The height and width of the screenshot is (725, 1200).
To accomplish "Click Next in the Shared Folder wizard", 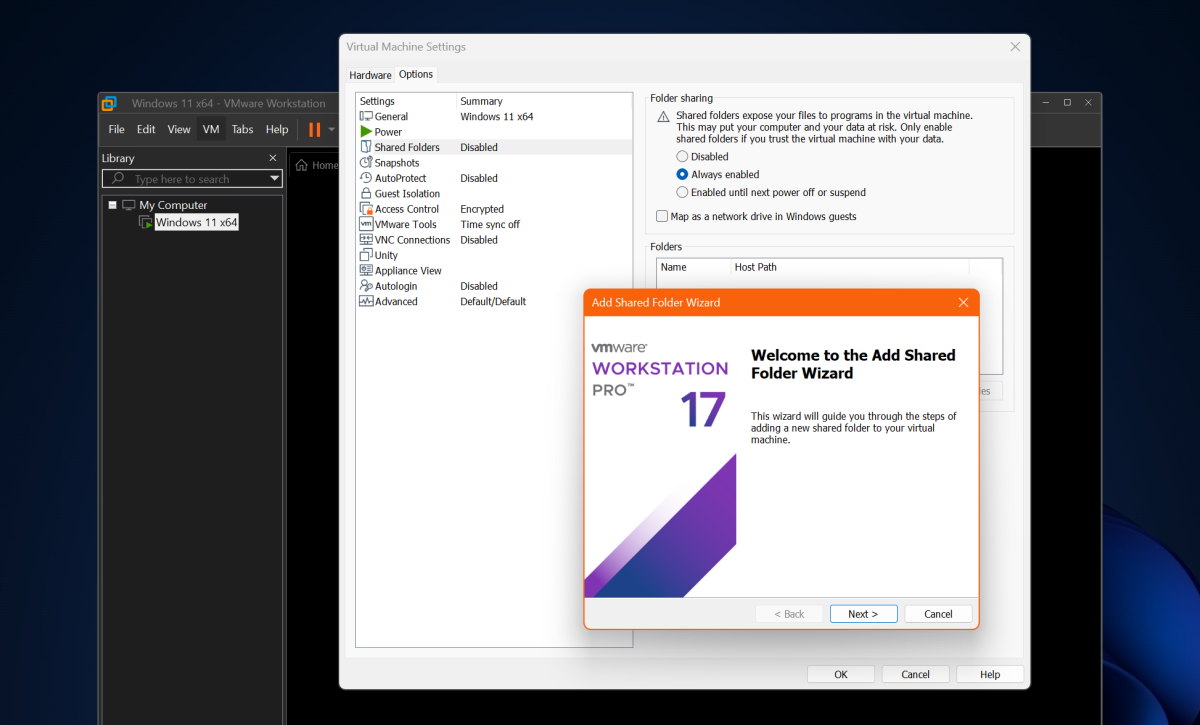I will coord(862,613).
